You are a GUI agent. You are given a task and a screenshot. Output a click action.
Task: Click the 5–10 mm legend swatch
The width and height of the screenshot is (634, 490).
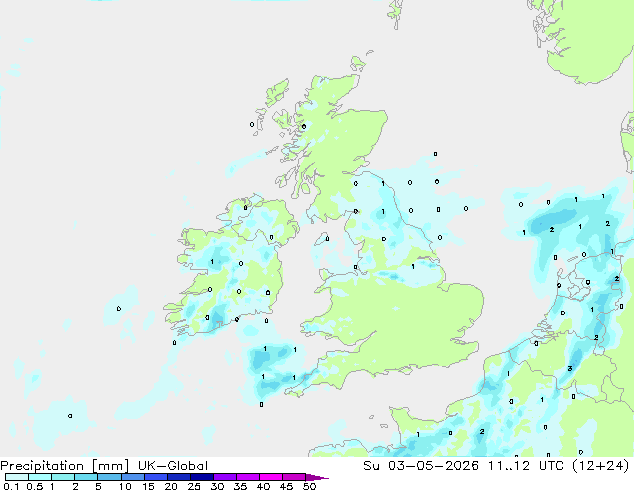tap(109, 477)
